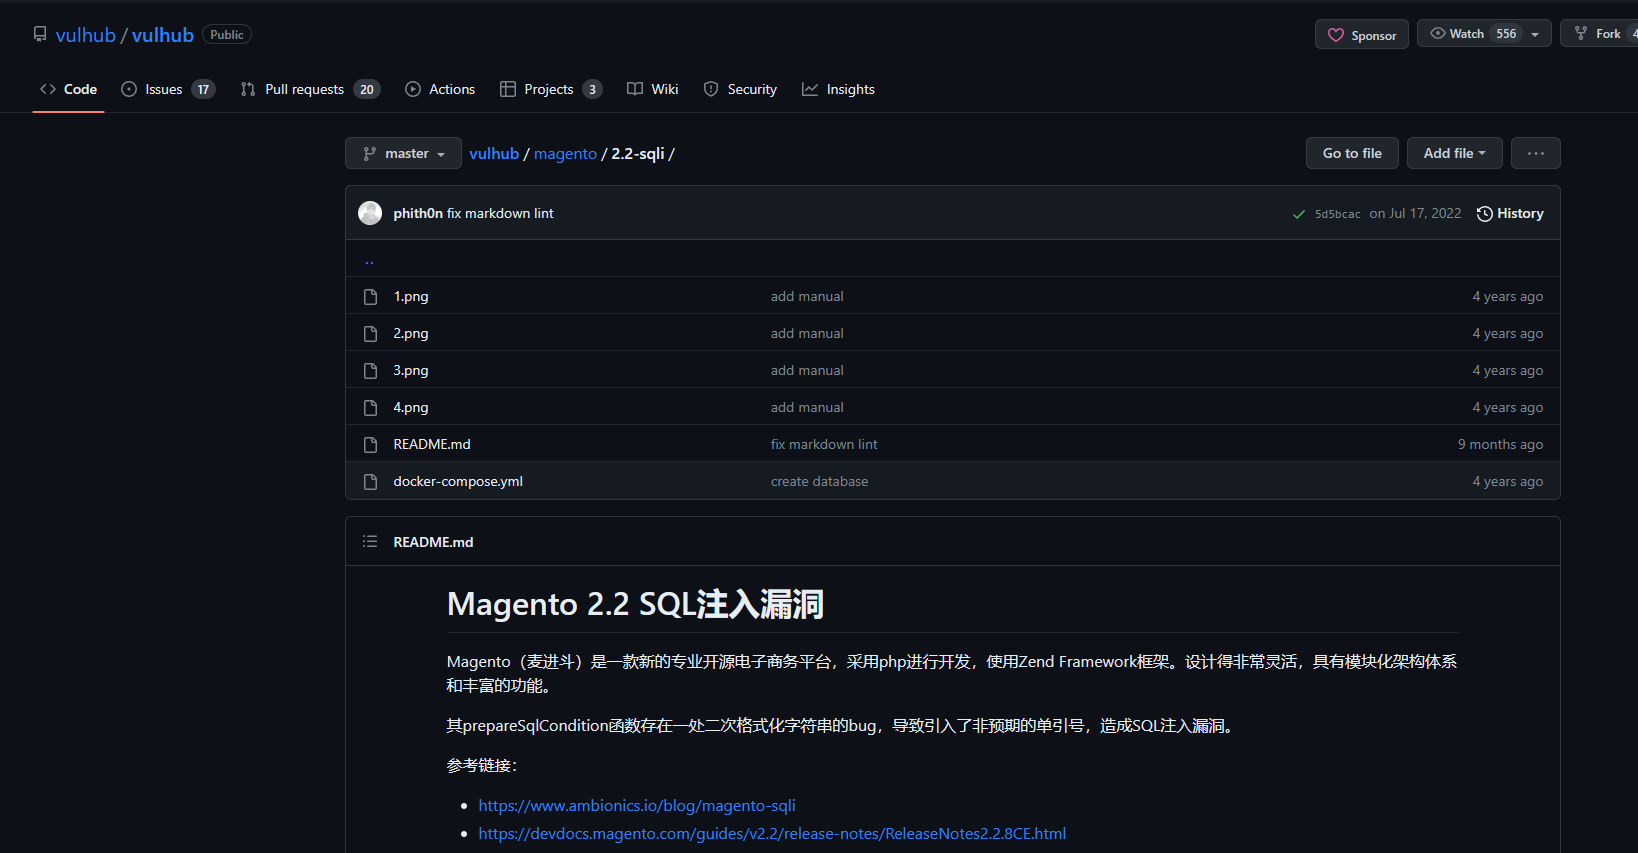Fork the repository with Fork button
This screenshot has width=1638, height=853.
(x=1599, y=34)
